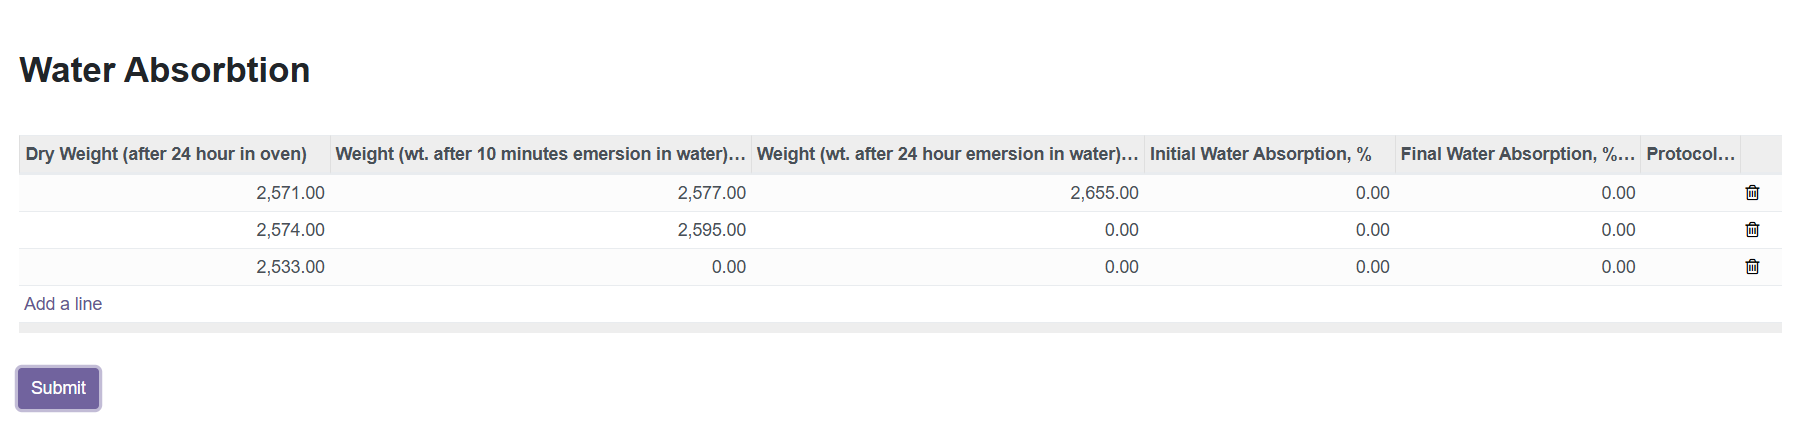Select second row's 24 hour weight 0.00 cell
The height and width of the screenshot is (434, 1807).
(x=948, y=230)
